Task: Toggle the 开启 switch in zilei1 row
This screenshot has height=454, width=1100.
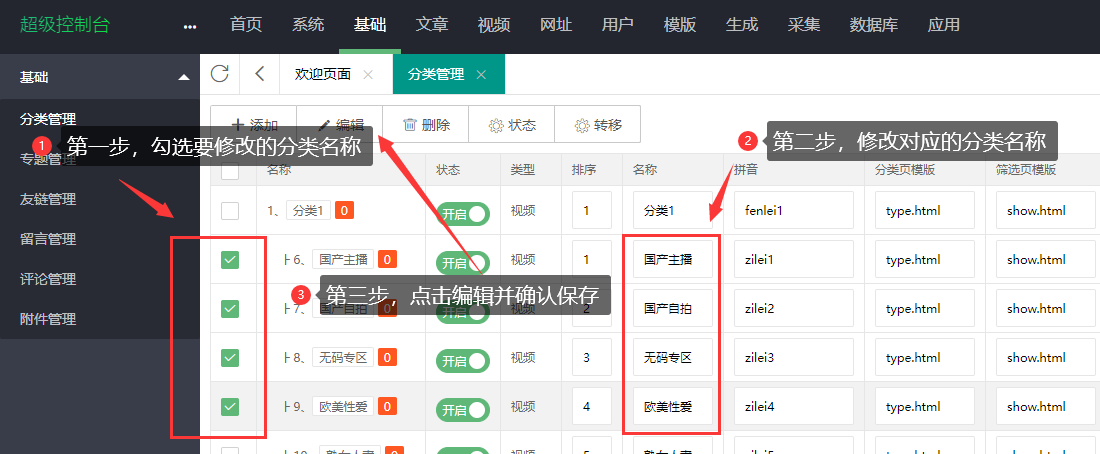Action: point(463,263)
